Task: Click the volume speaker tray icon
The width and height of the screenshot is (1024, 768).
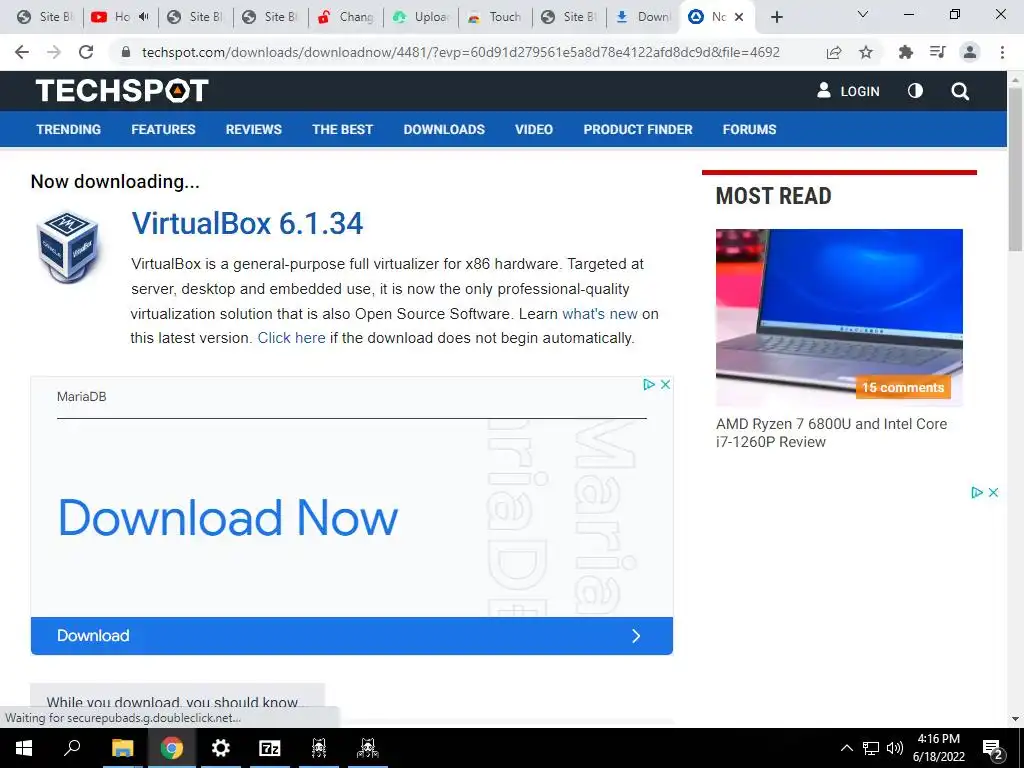Action: (x=895, y=748)
